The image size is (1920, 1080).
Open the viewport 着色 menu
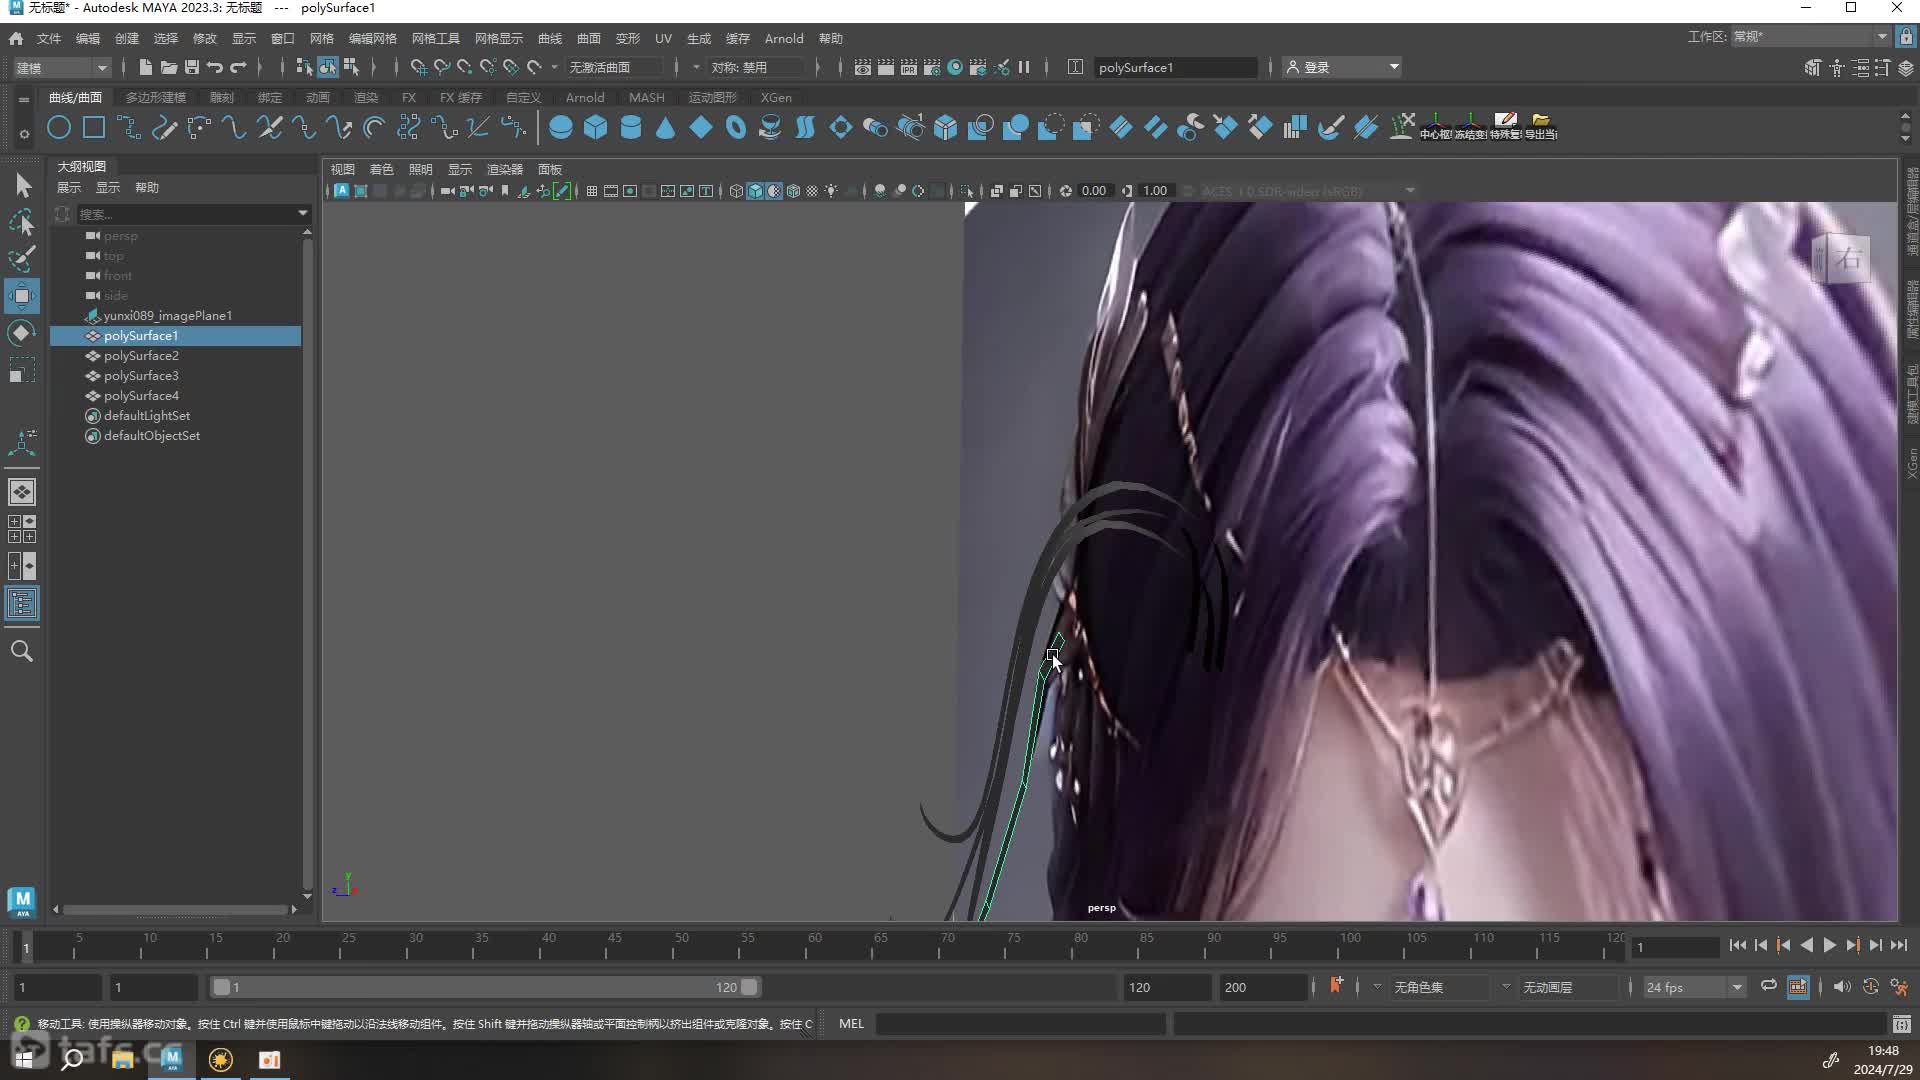(381, 169)
